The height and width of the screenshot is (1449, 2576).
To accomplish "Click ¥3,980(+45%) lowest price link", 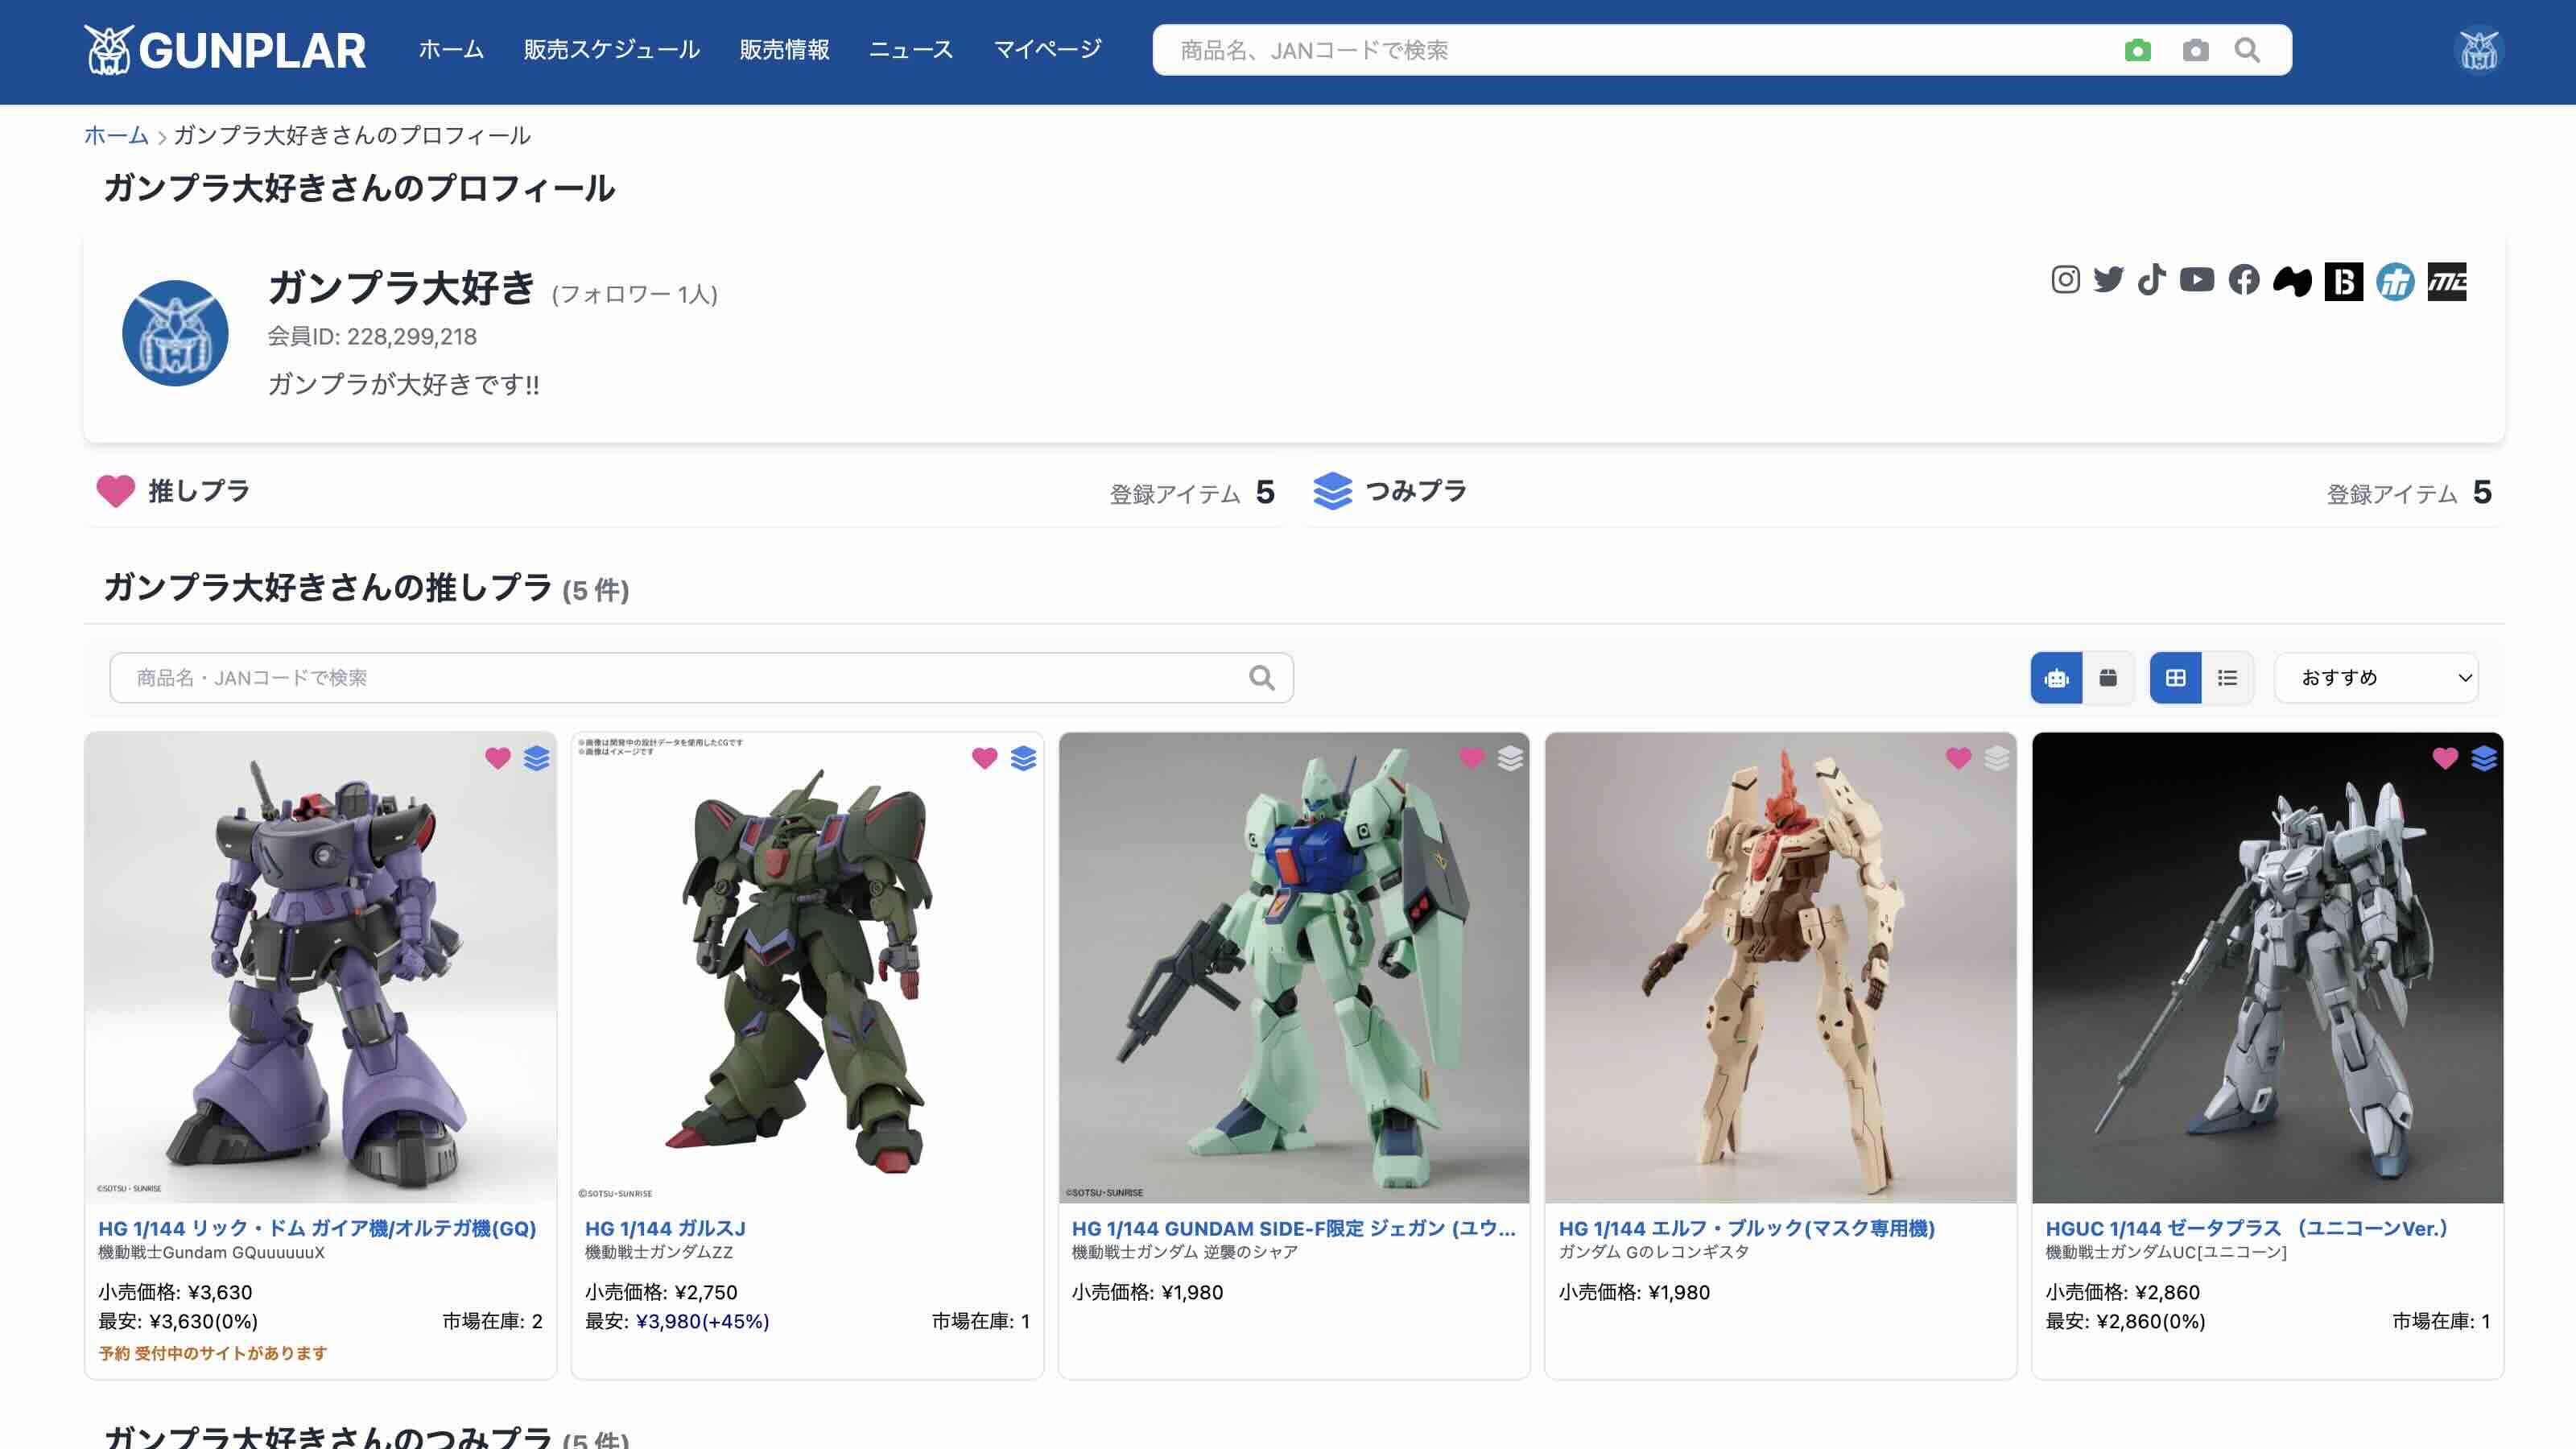I will [703, 1321].
